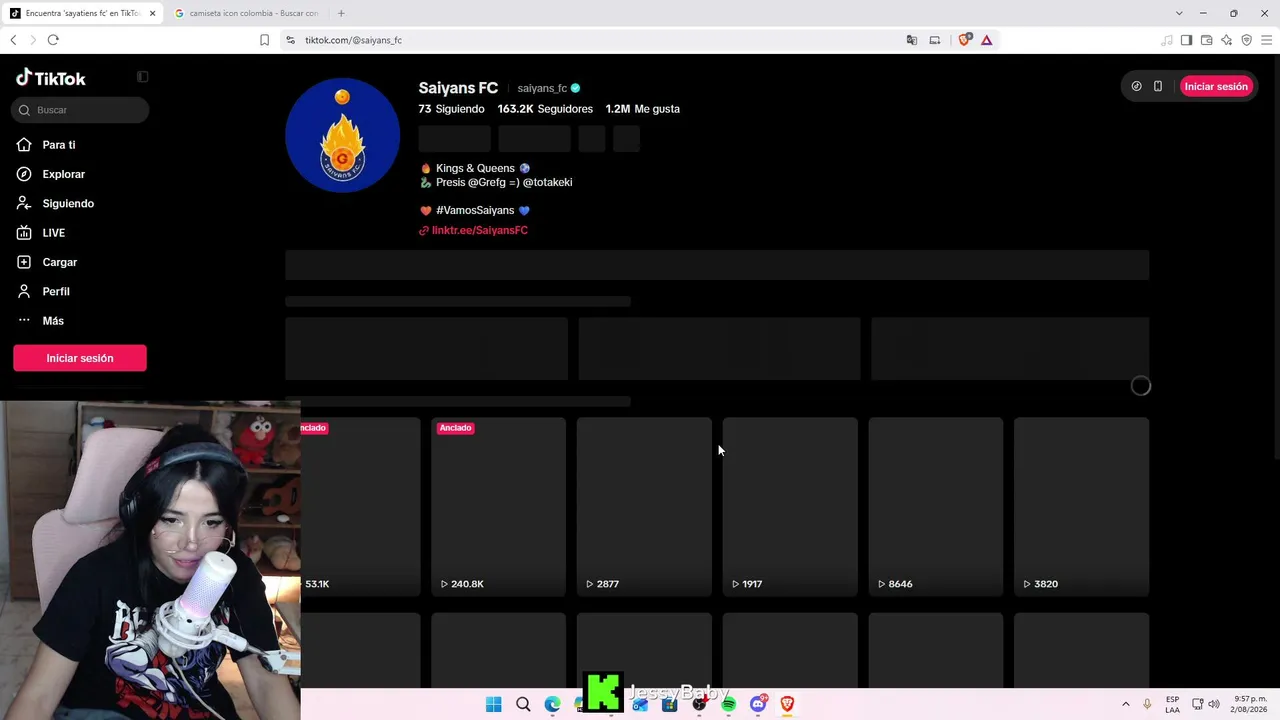1280x720 pixels.
Task: Open the Windows Start menu
Action: 494,705
